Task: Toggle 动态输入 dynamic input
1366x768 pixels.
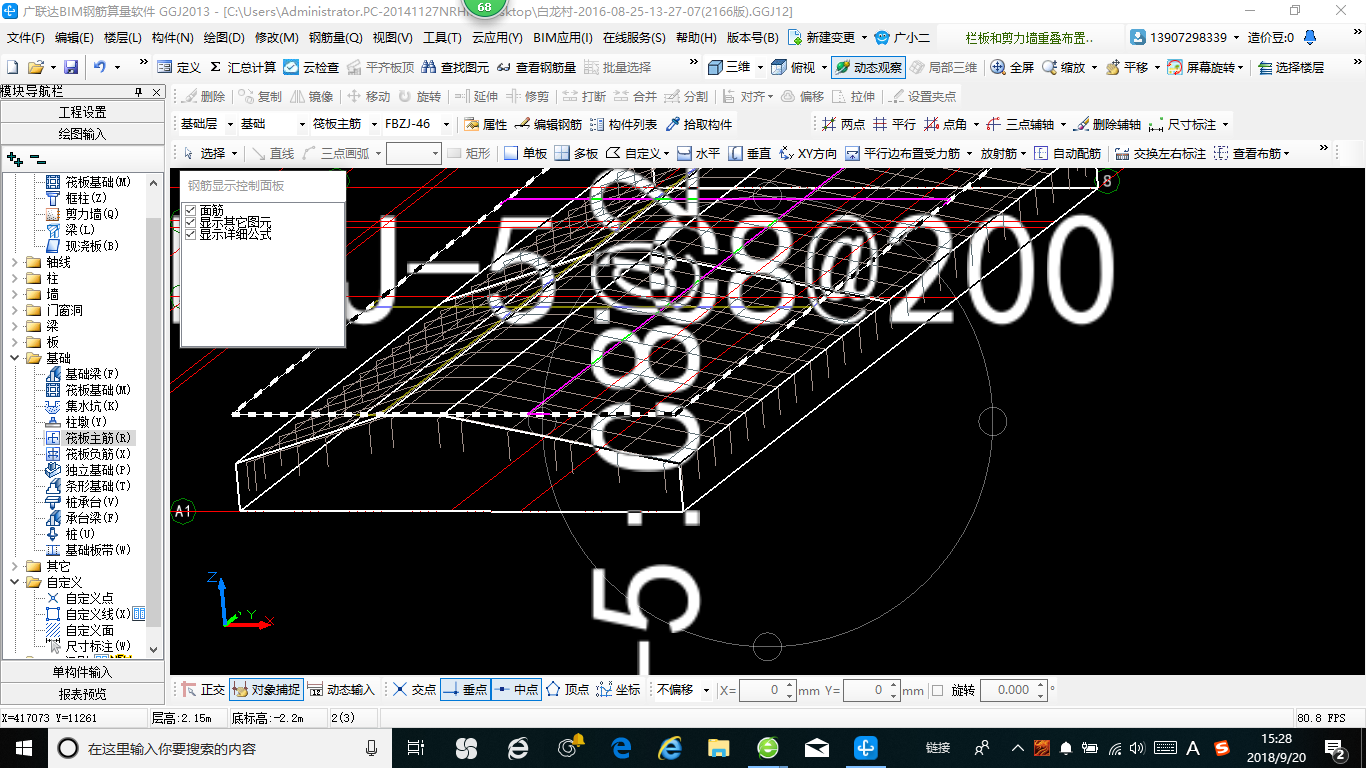Action: click(340, 690)
